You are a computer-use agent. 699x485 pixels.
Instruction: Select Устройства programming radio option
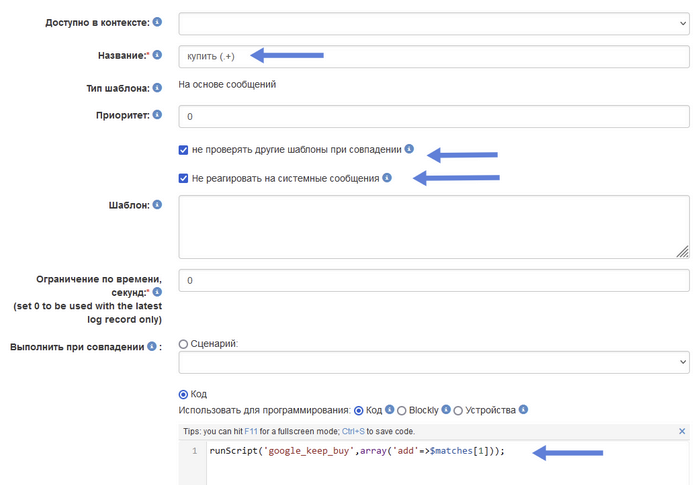click(458, 411)
